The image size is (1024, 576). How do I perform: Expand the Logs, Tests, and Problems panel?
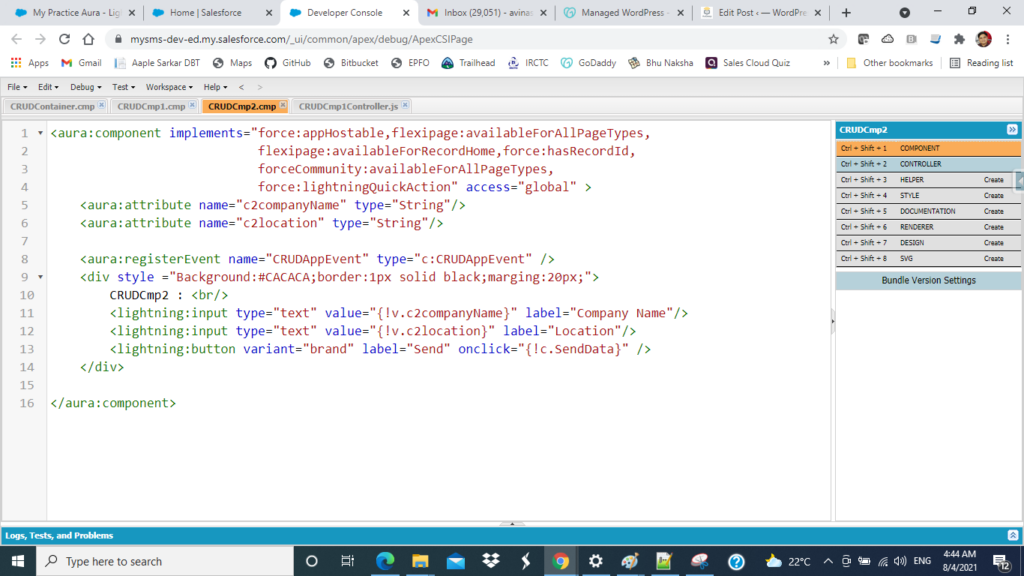(x=1013, y=536)
